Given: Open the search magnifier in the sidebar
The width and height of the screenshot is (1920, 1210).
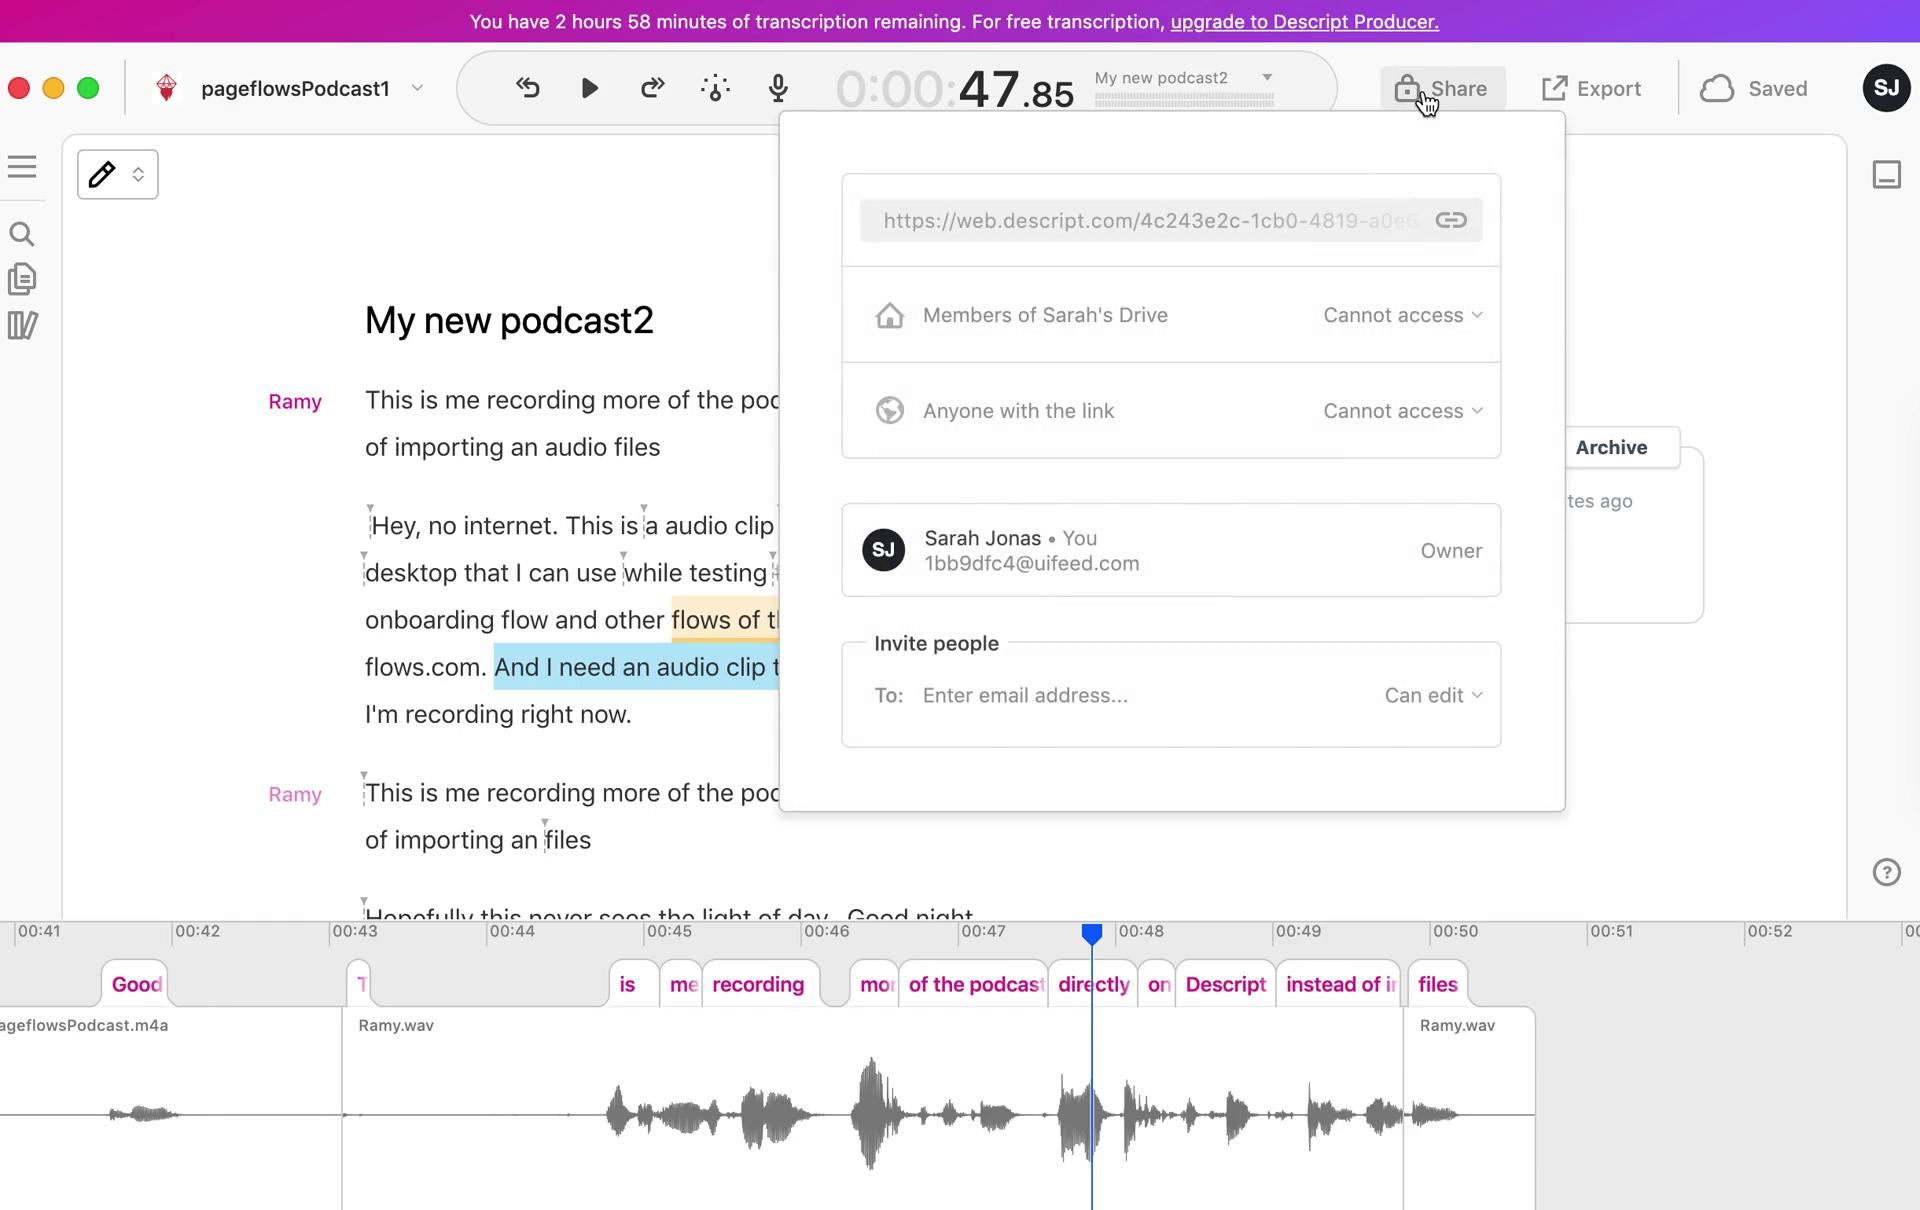Looking at the screenshot, I should [x=22, y=234].
